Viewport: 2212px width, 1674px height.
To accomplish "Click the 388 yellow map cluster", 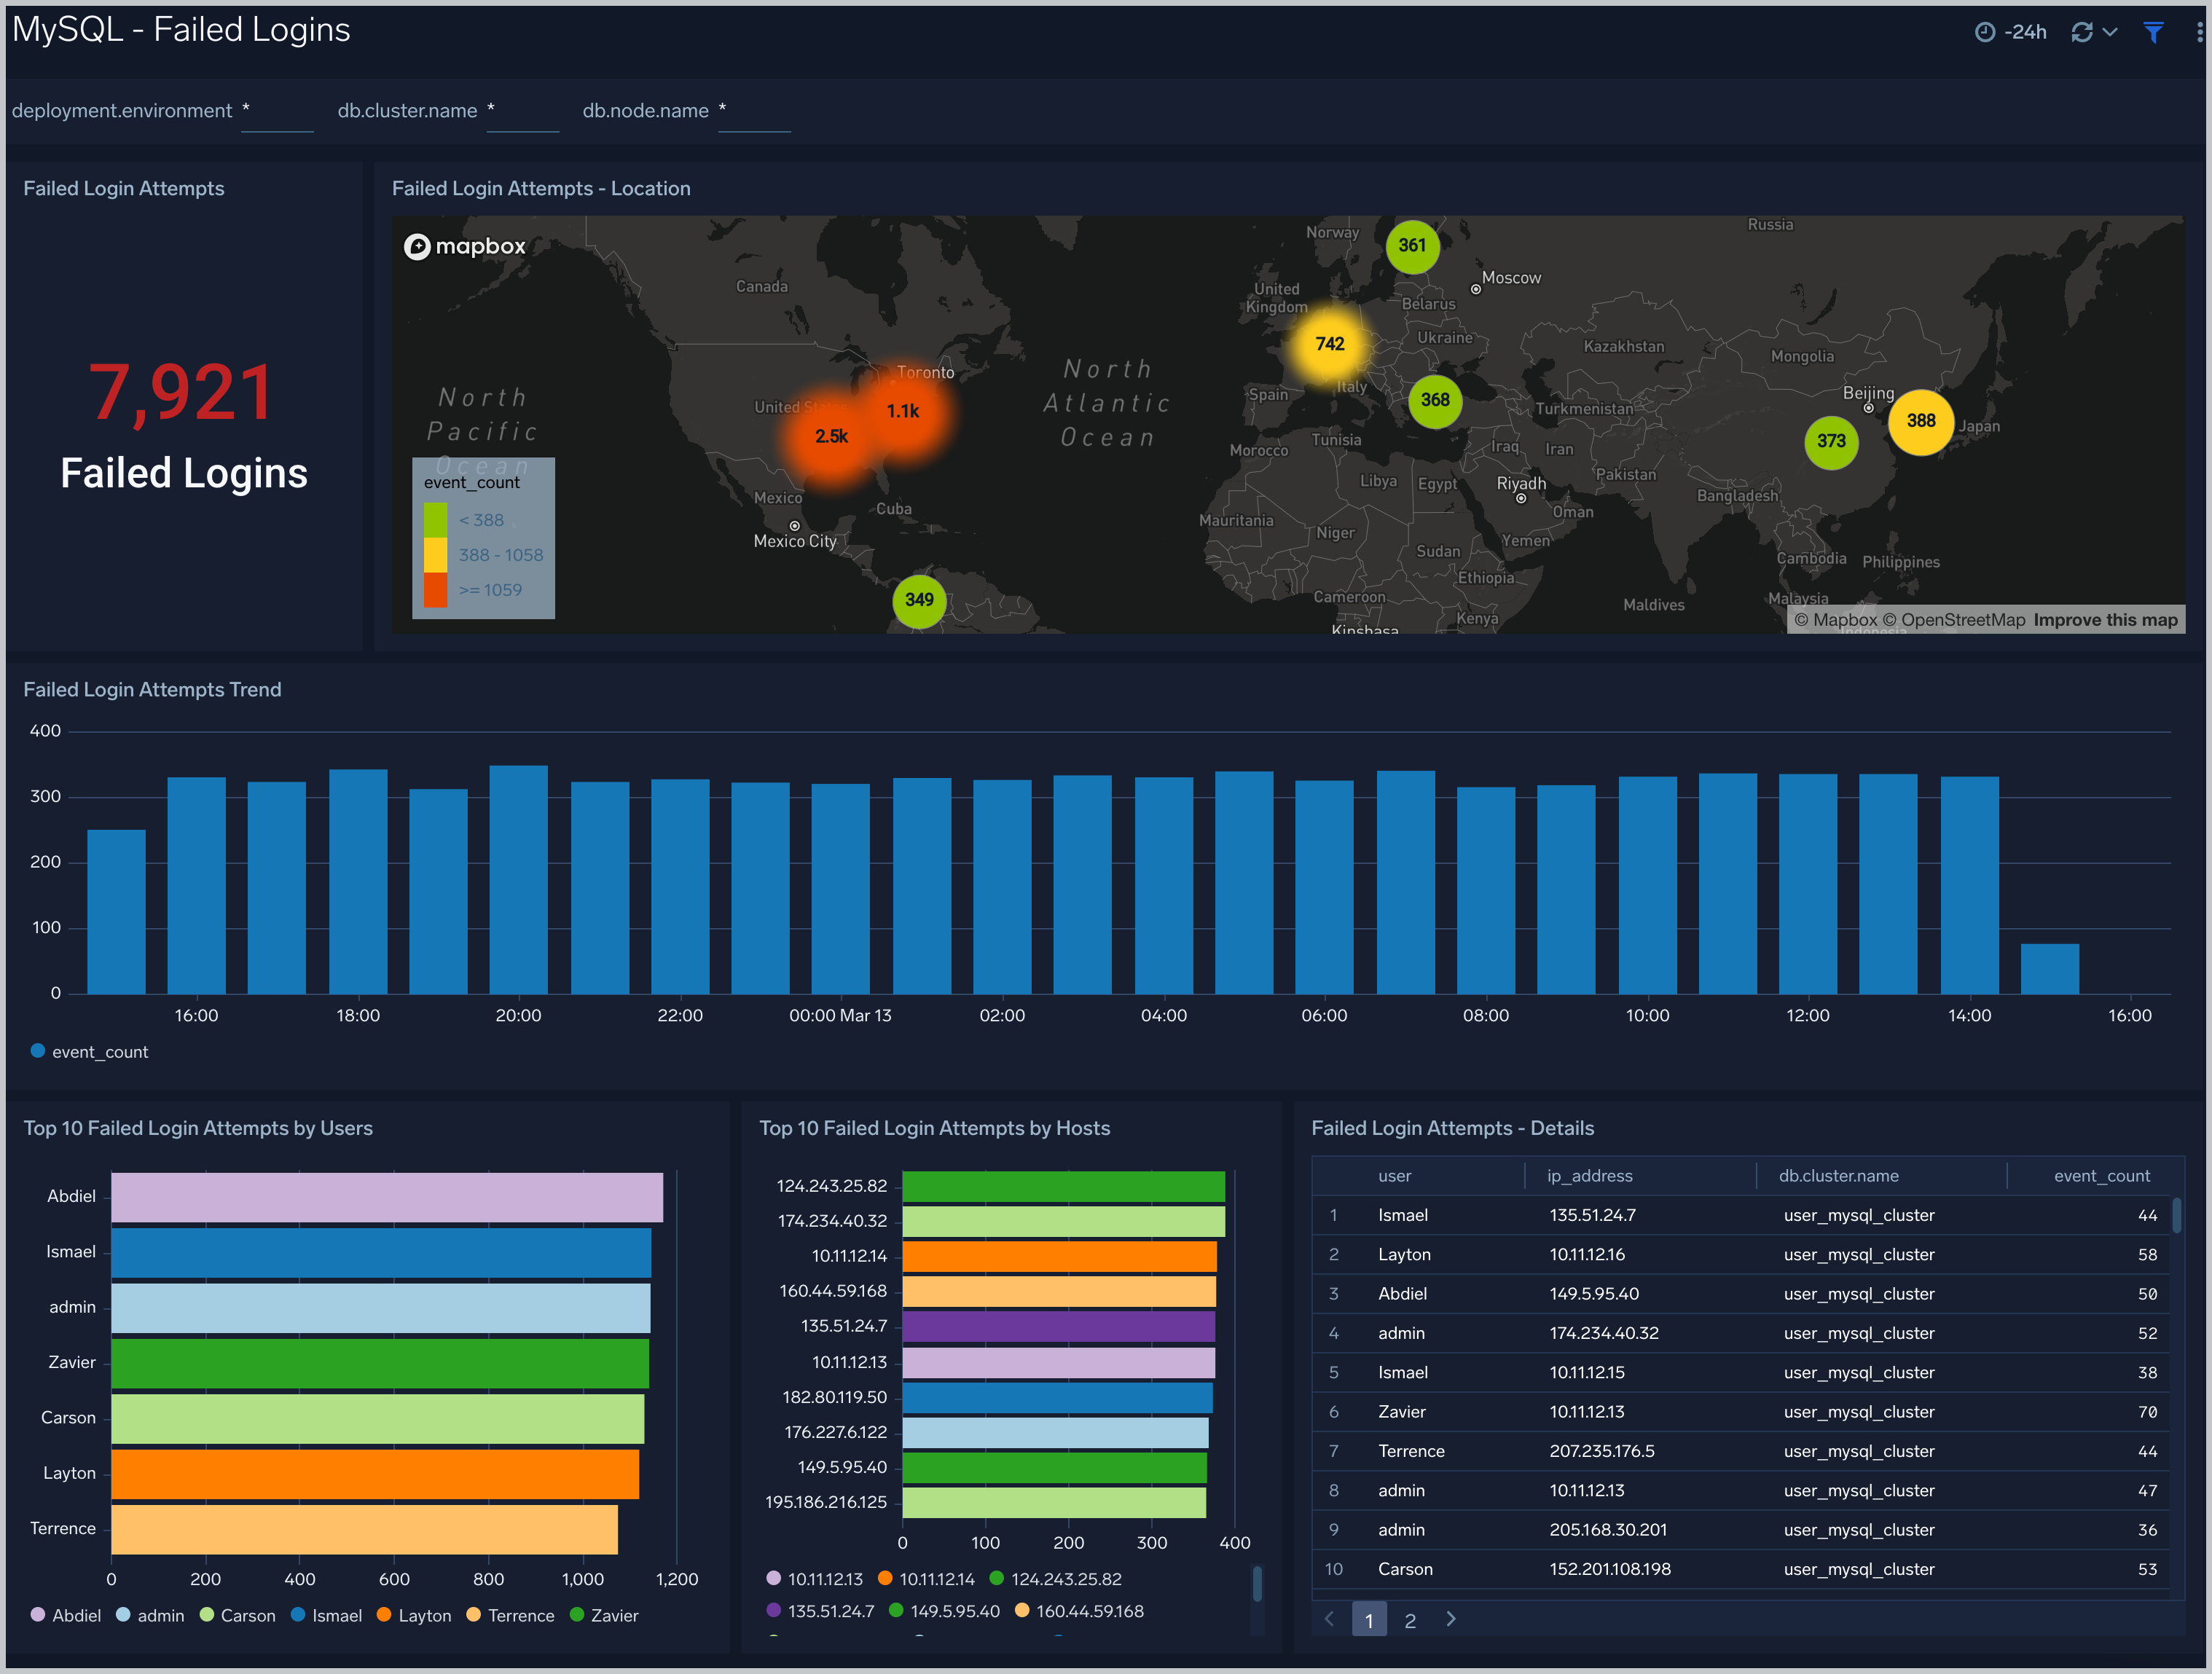I will pyautogui.click(x=1921, y=421).
